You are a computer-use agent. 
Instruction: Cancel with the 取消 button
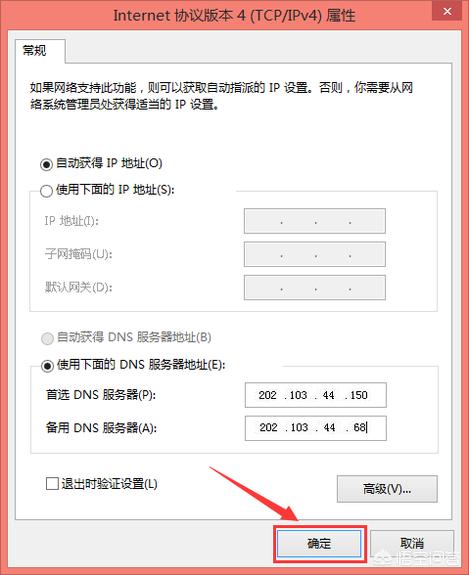[412, 543]
